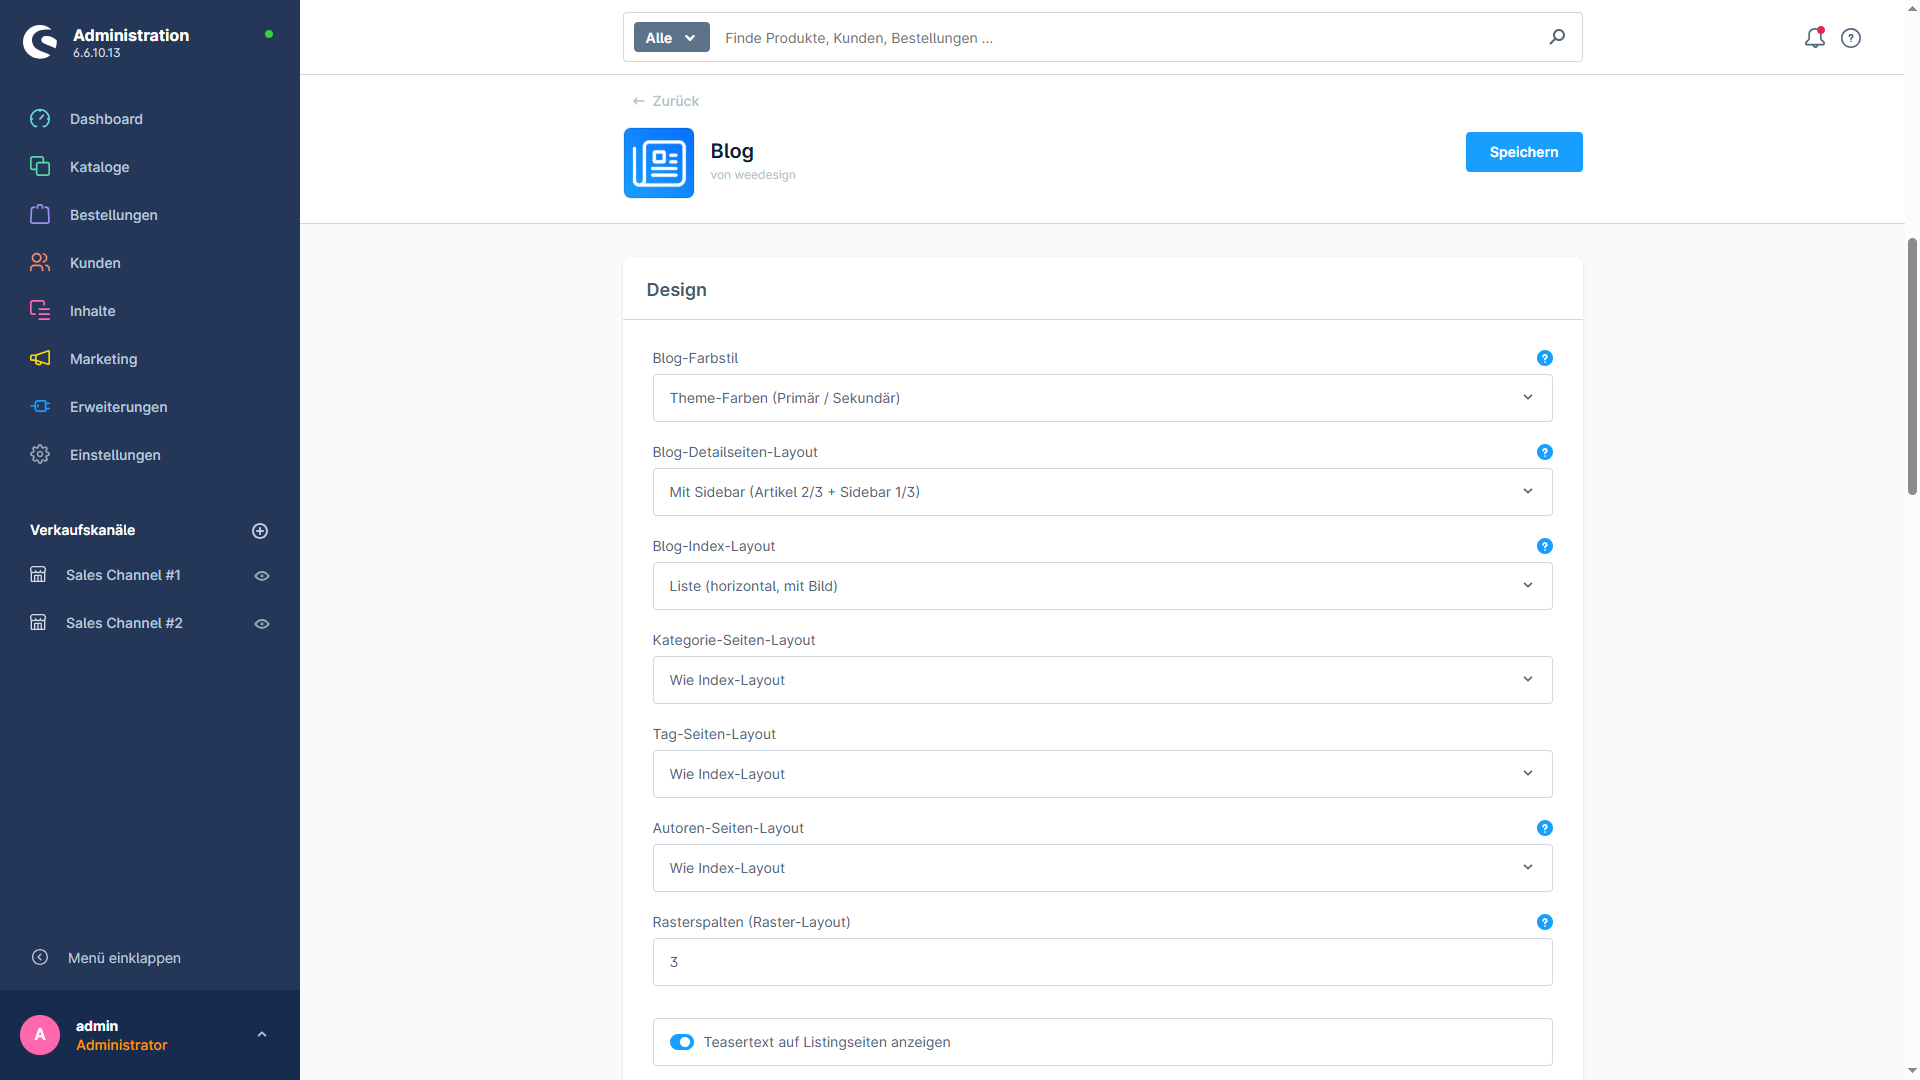The height and width of the screenshot is (1080, 1920).
Task: Show help for Blog-Detailseiten-Layout
Action: point(1545,452)
